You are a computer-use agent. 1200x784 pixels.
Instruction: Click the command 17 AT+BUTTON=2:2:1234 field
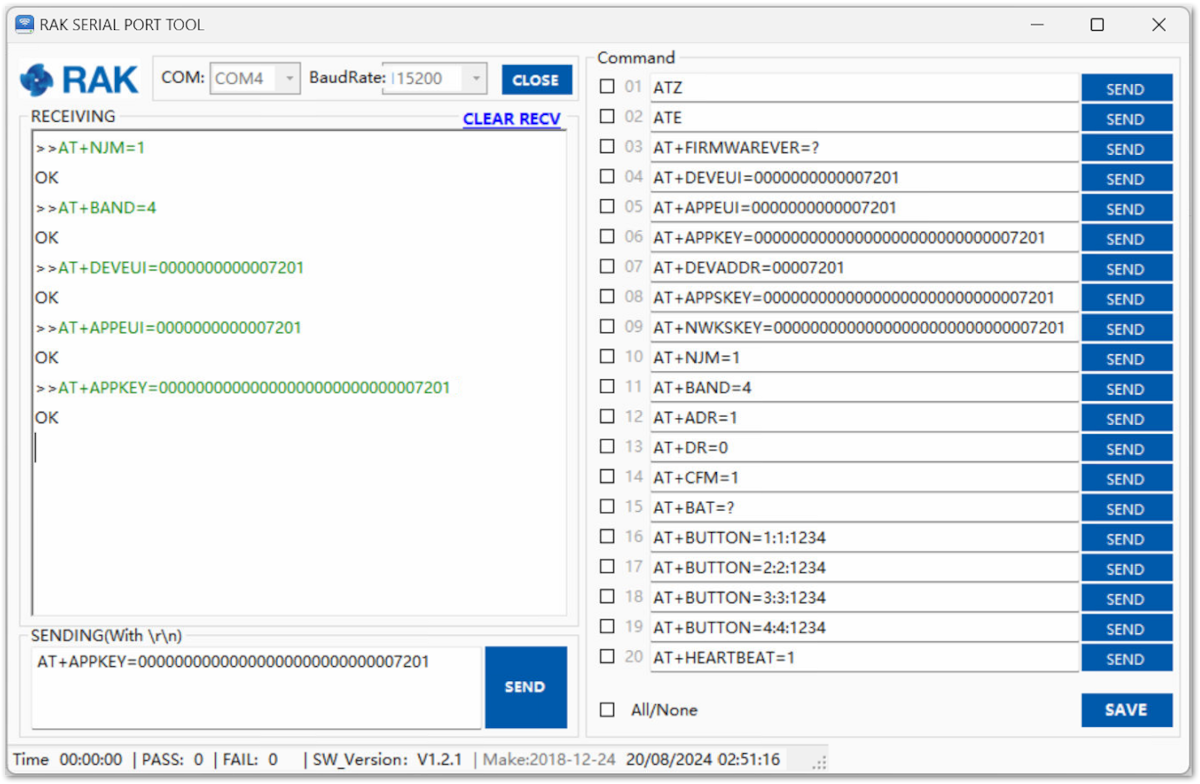click(864, 568)
